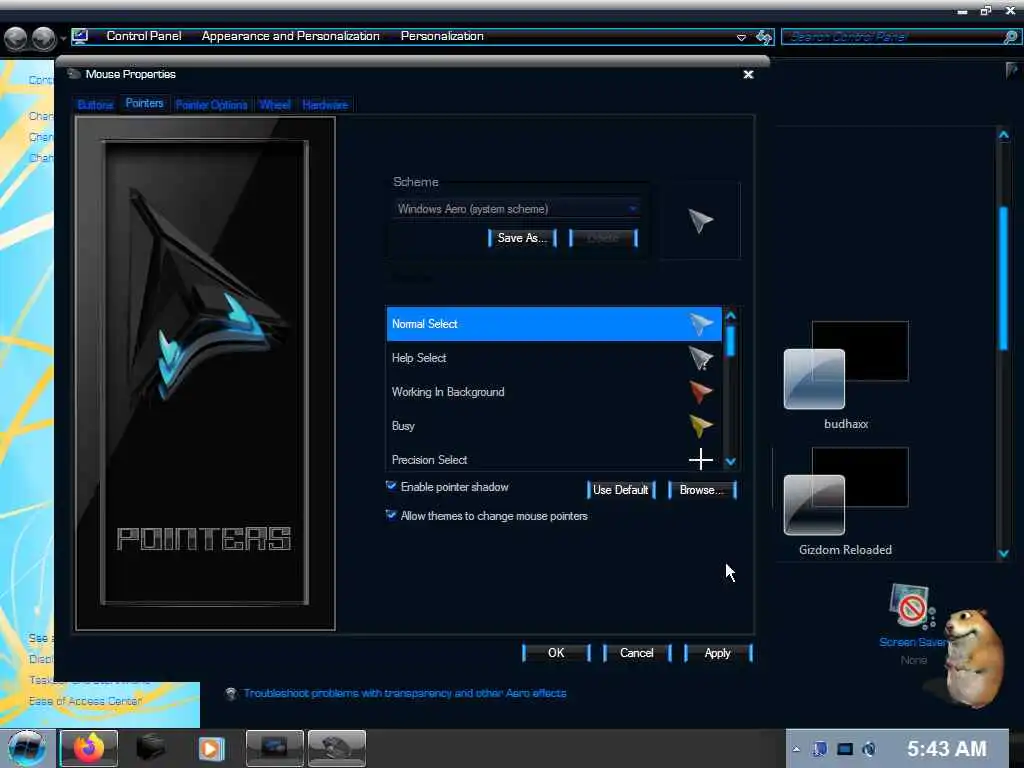Open the Ease of Access Center link
This screenshot has width=1024, height=768.
click(86, 701)
